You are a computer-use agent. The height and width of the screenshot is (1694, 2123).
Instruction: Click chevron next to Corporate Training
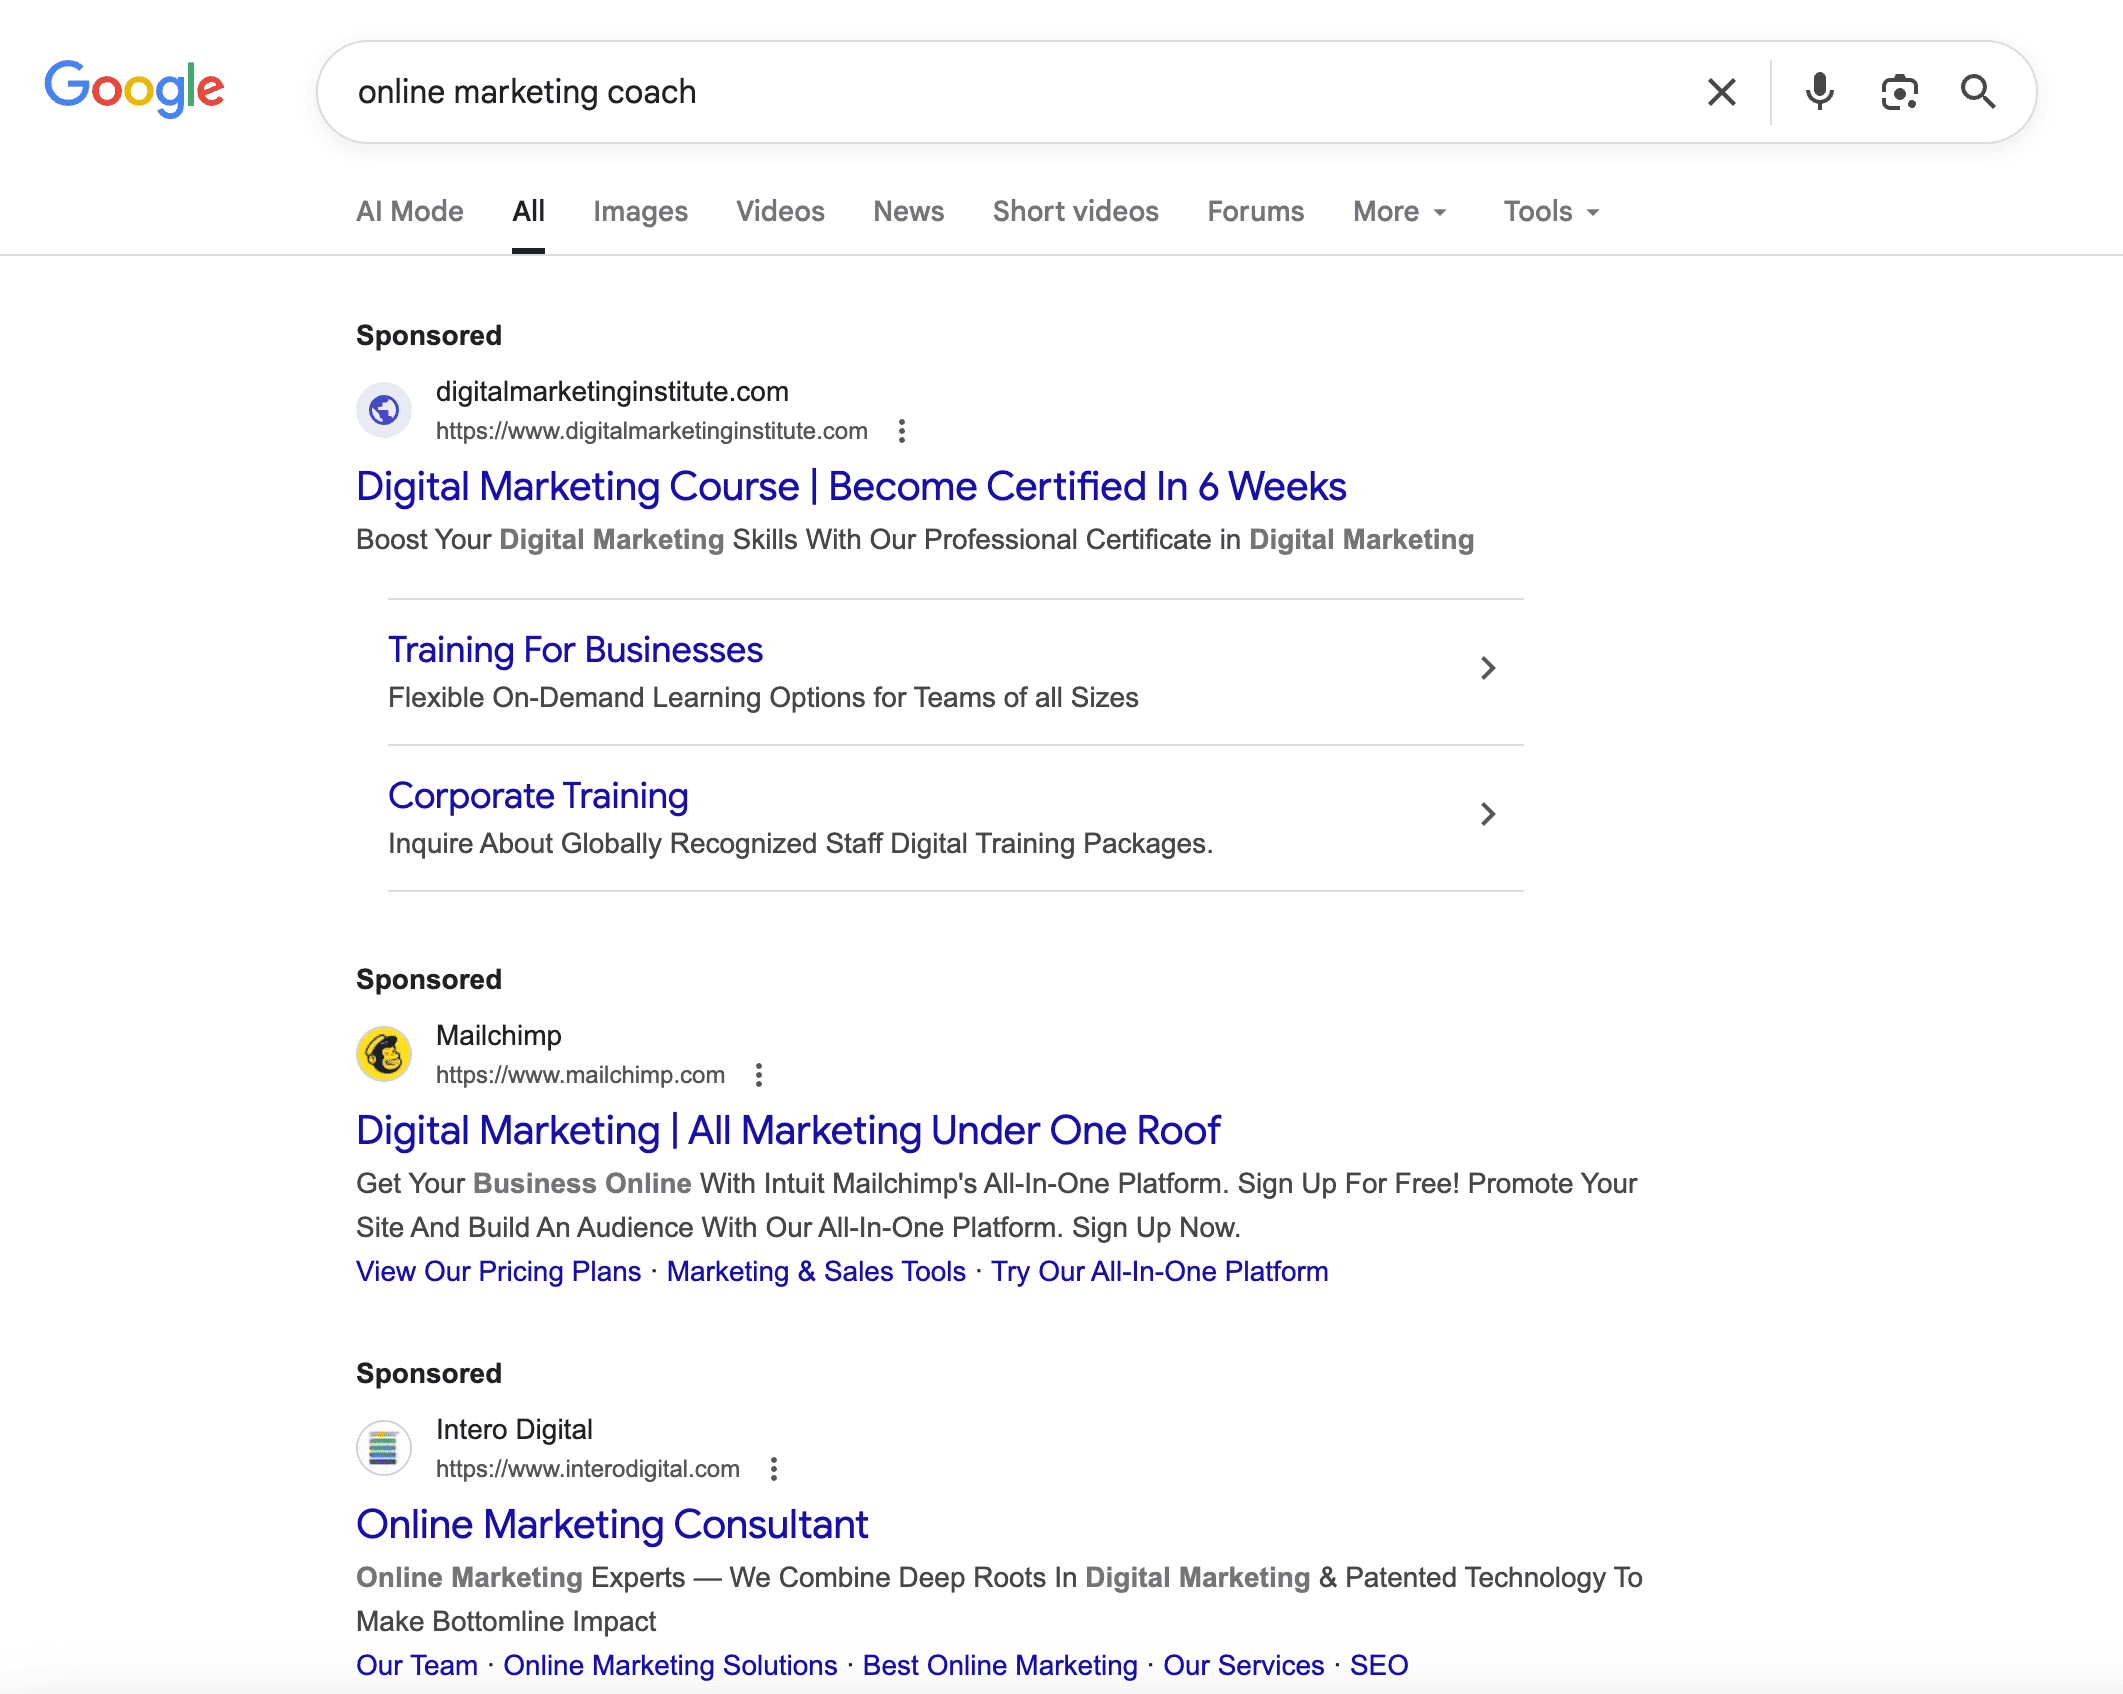tap(1487, 814)
